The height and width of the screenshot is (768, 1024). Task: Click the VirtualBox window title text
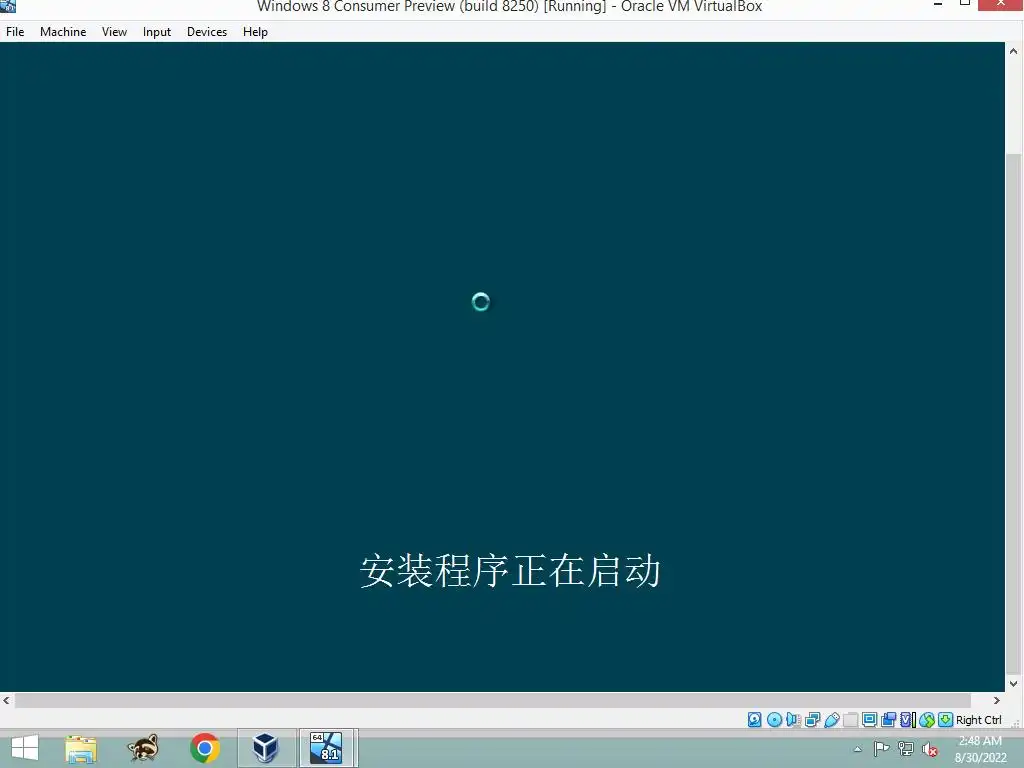[509, 7]
